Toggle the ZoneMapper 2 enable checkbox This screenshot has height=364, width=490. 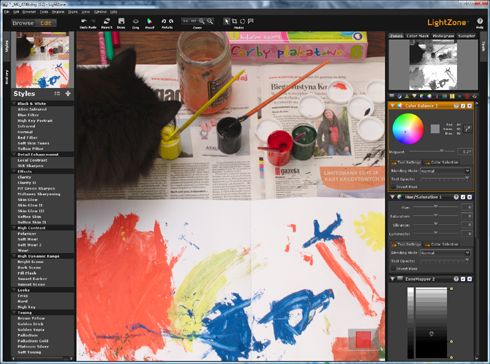pos(463,279)
